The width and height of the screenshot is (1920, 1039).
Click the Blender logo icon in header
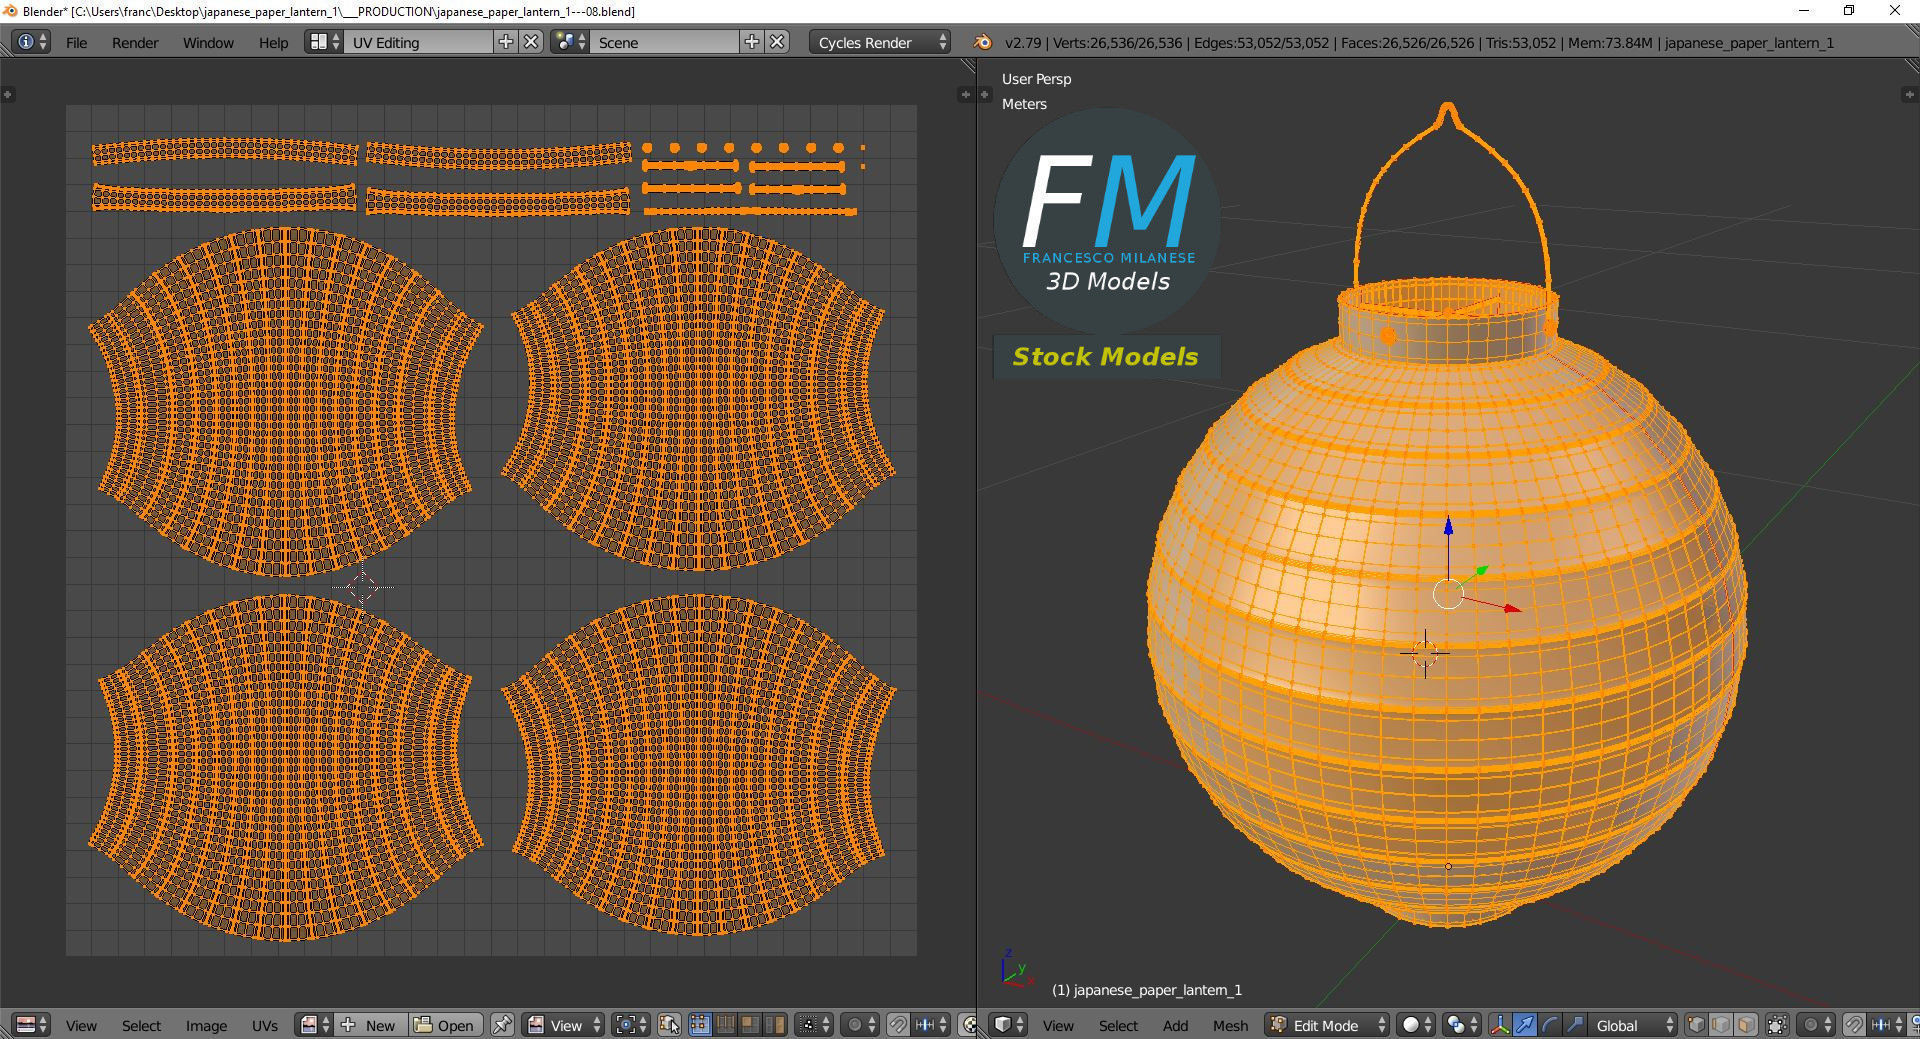pos(983,42)
